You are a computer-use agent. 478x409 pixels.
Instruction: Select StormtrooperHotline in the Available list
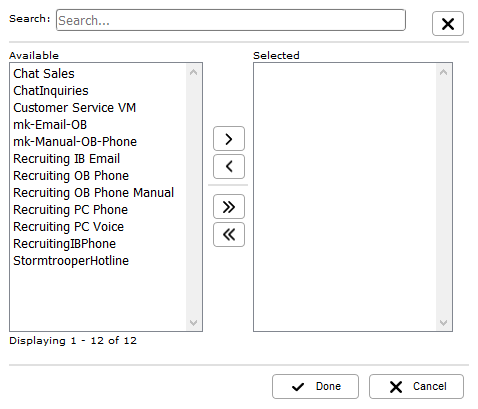(98, 260)
